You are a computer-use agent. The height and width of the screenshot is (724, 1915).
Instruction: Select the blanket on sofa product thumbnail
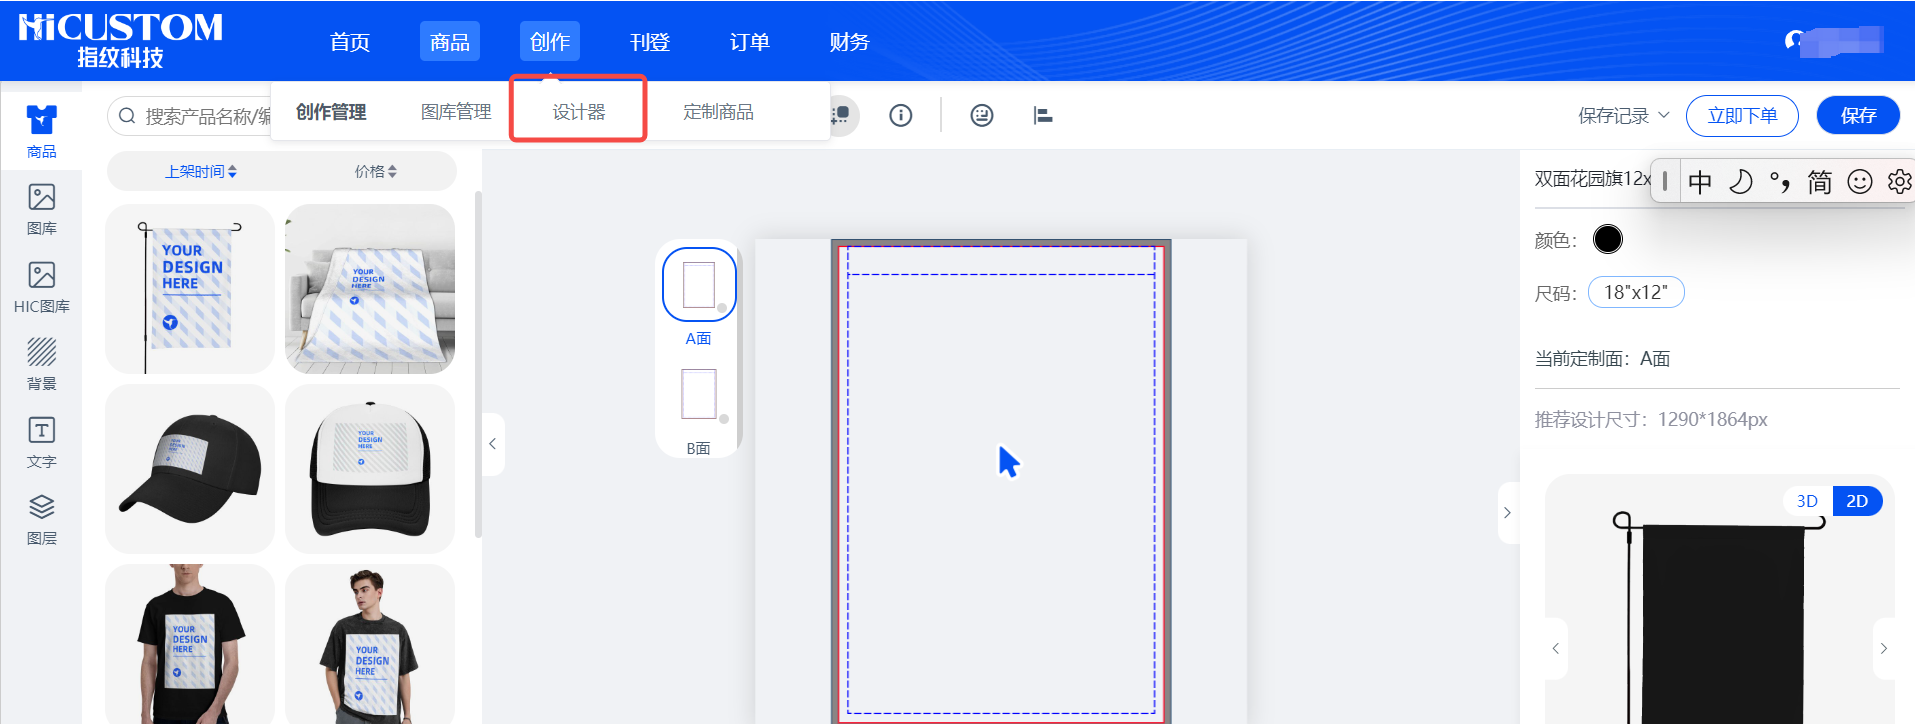[x=370, y=289]
